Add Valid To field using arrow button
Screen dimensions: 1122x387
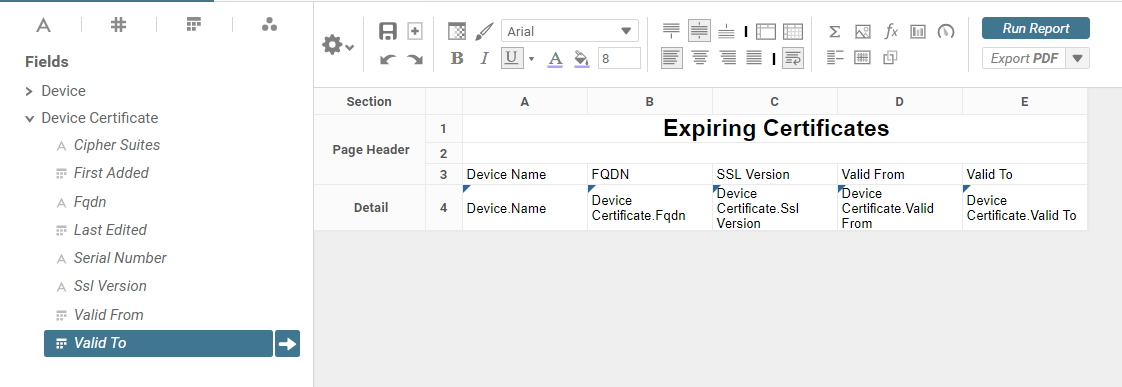288,343
